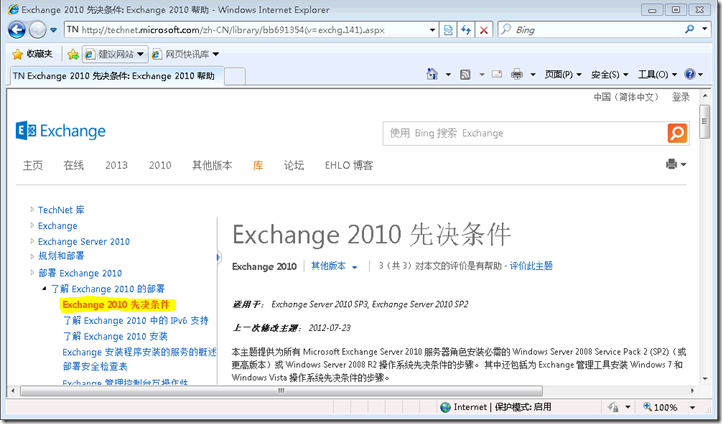
Task: Click the orange search button
Action: (x=677, y=134)
